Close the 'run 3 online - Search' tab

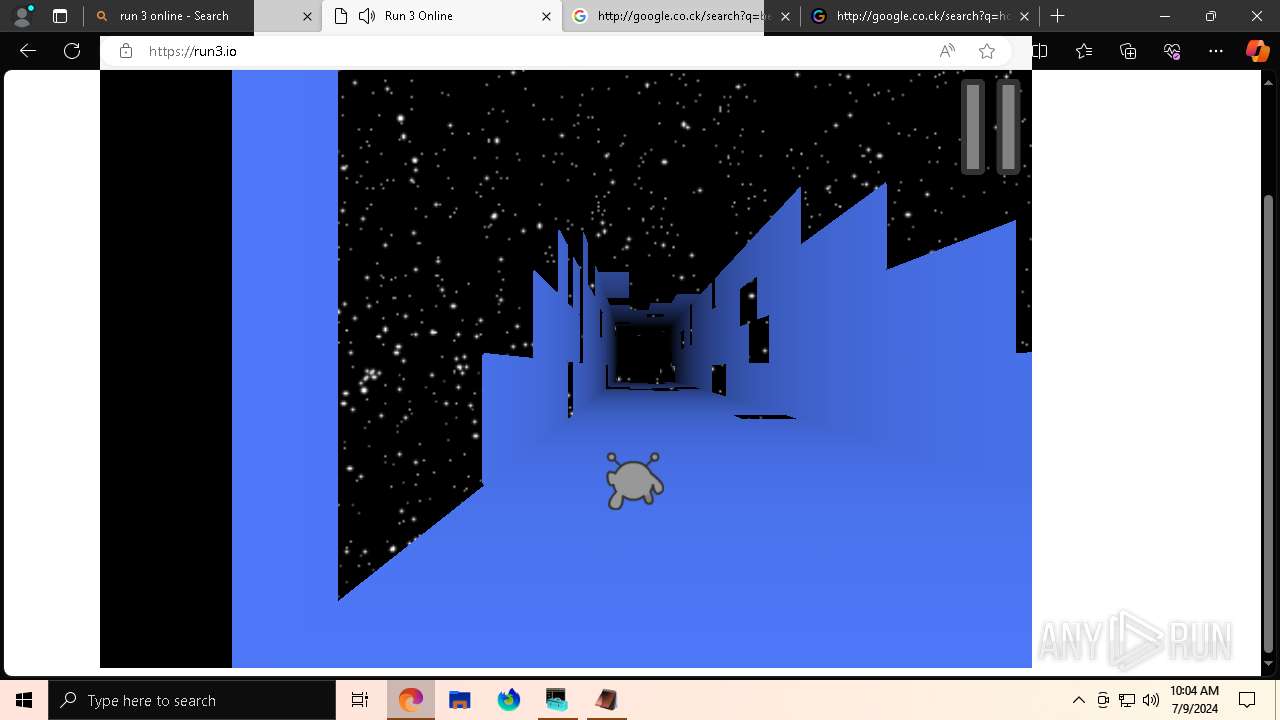tap(308, 16)
